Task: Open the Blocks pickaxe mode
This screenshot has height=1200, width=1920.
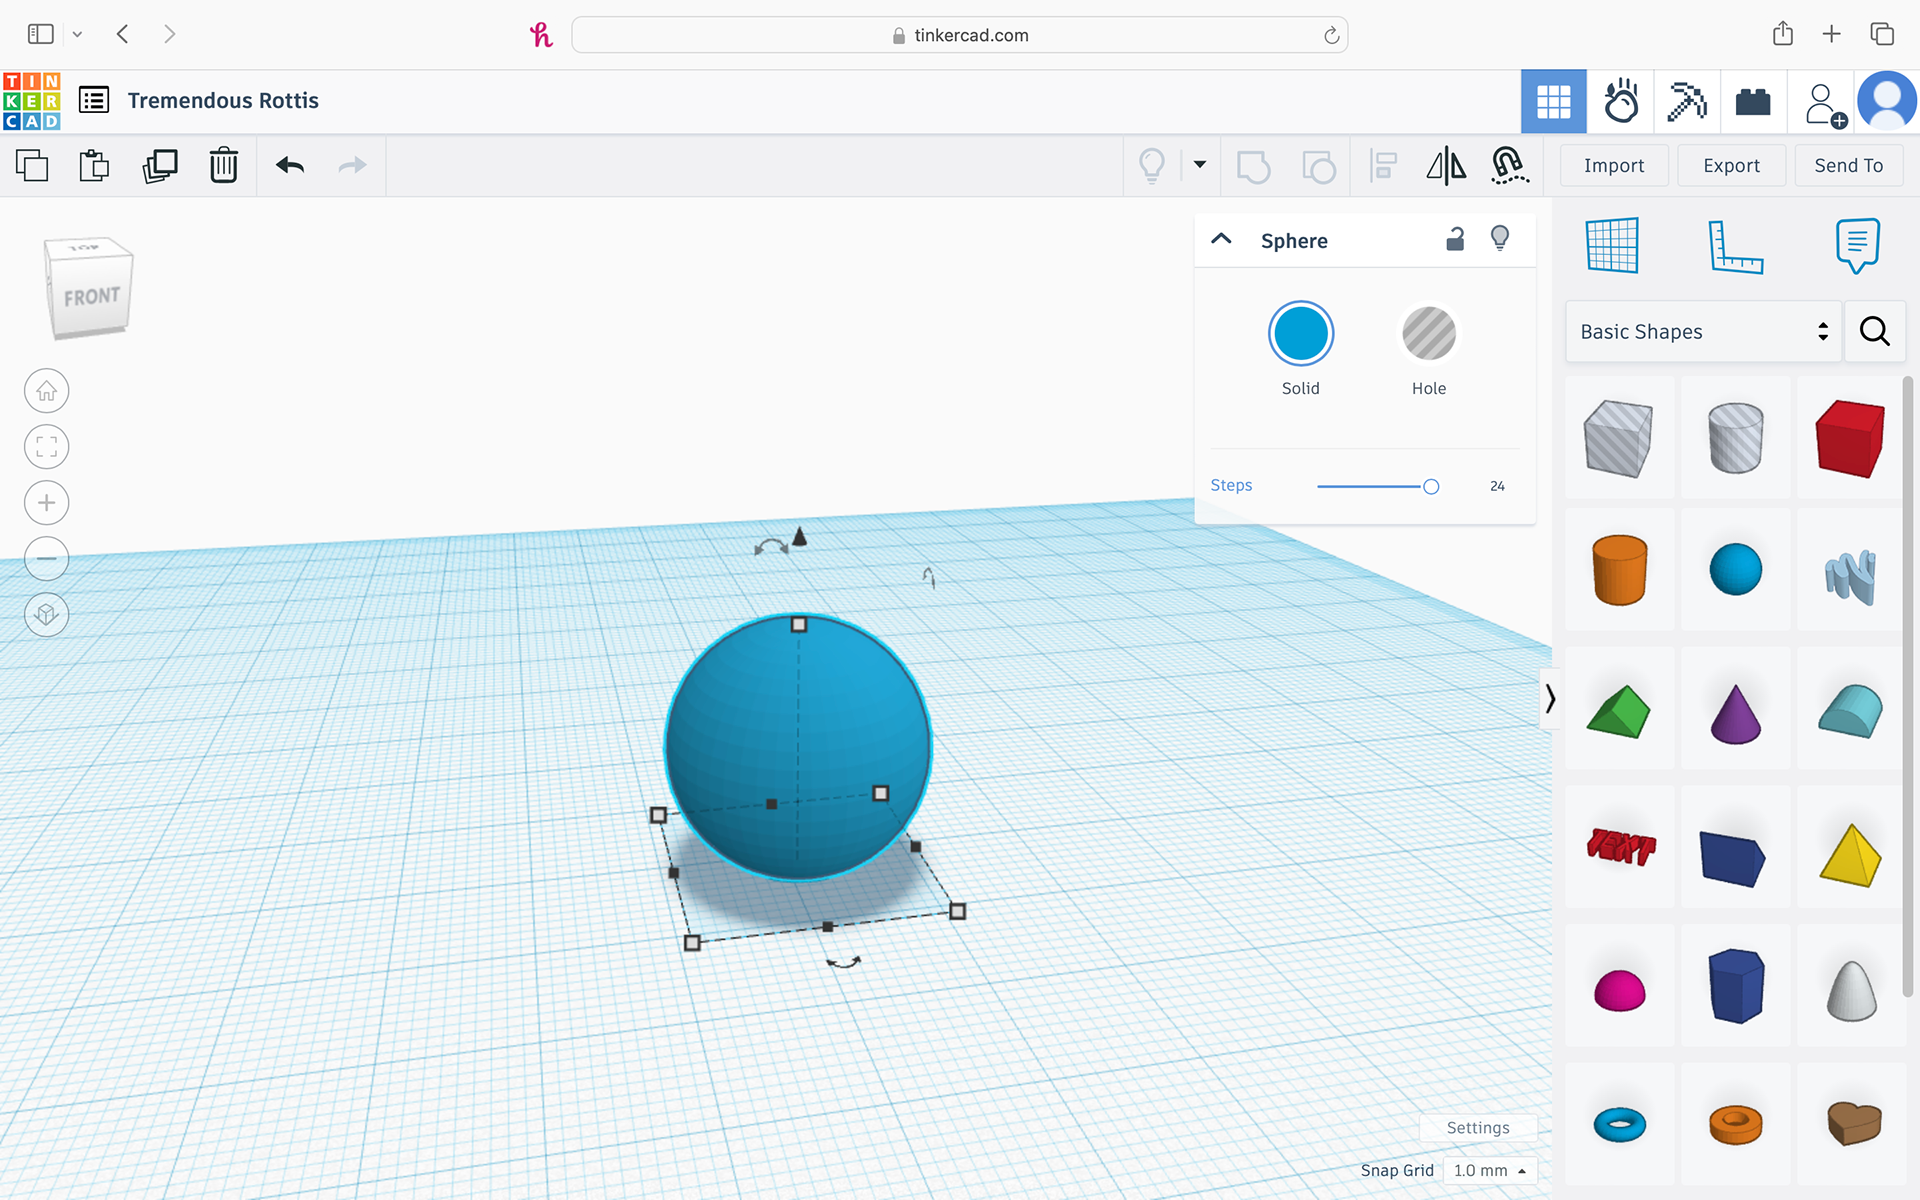Action: (x=1687, y=101)
